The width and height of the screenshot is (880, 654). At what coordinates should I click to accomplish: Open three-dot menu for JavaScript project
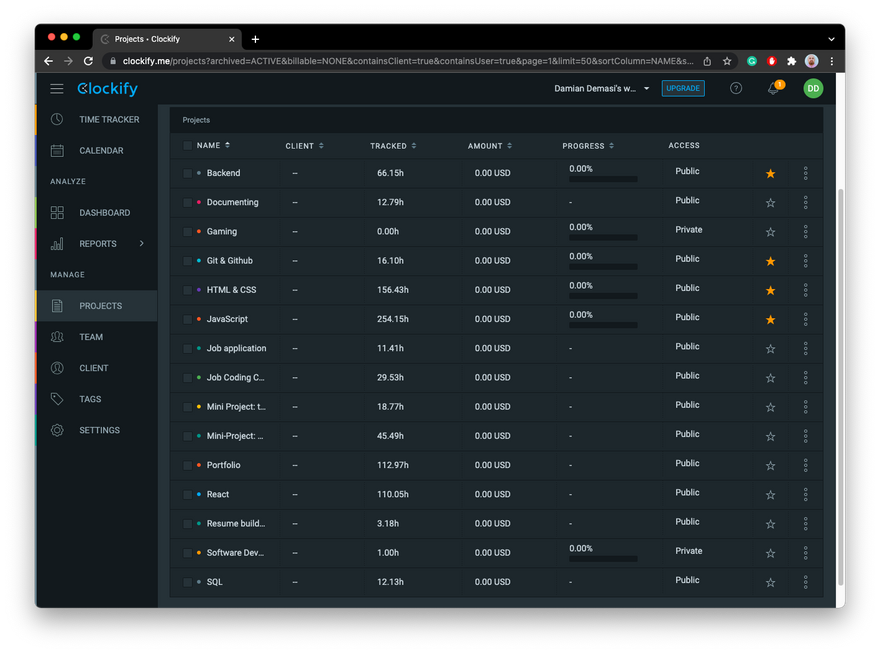pyautogui.click(x=805, y=319)
